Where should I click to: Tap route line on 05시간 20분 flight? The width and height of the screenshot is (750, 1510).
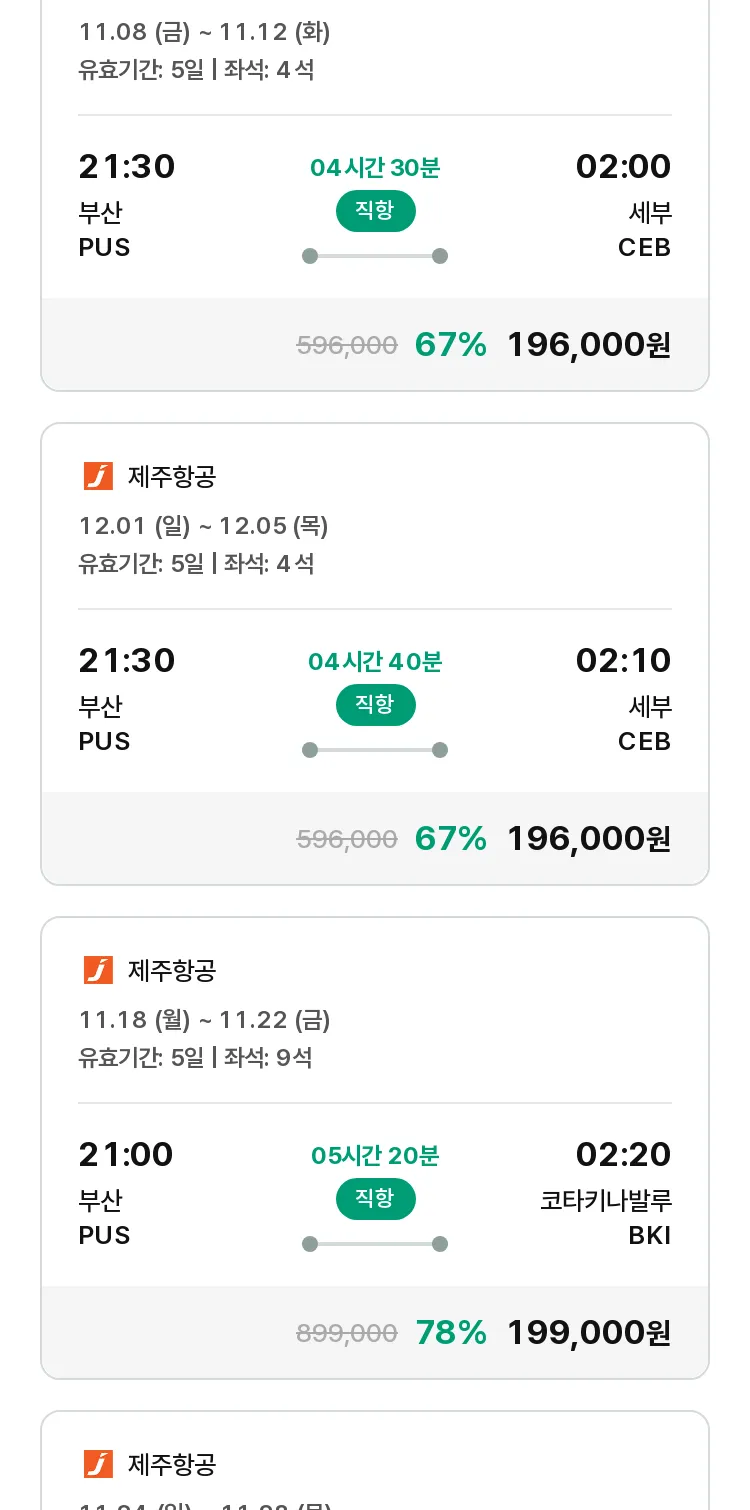coord(375,1244)
